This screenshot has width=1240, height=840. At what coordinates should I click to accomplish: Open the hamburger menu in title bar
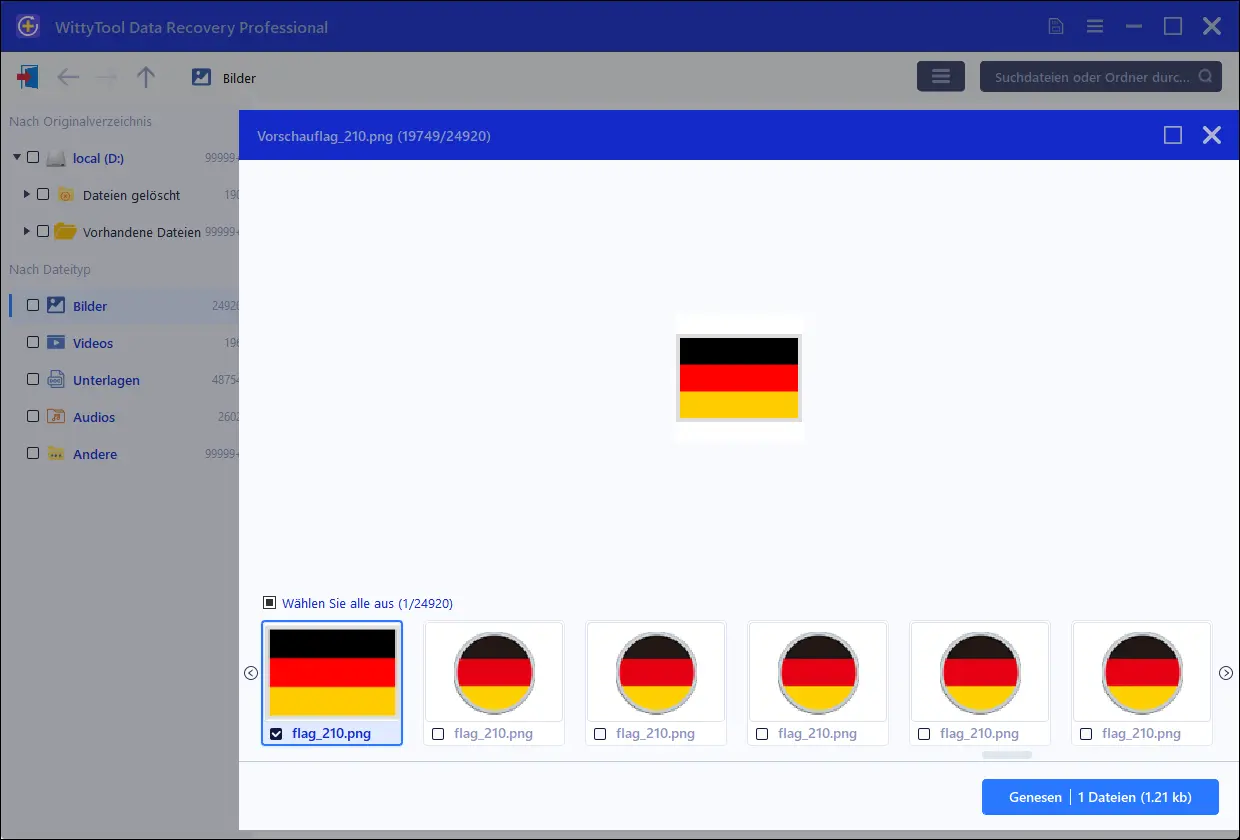coord(1095,26)
